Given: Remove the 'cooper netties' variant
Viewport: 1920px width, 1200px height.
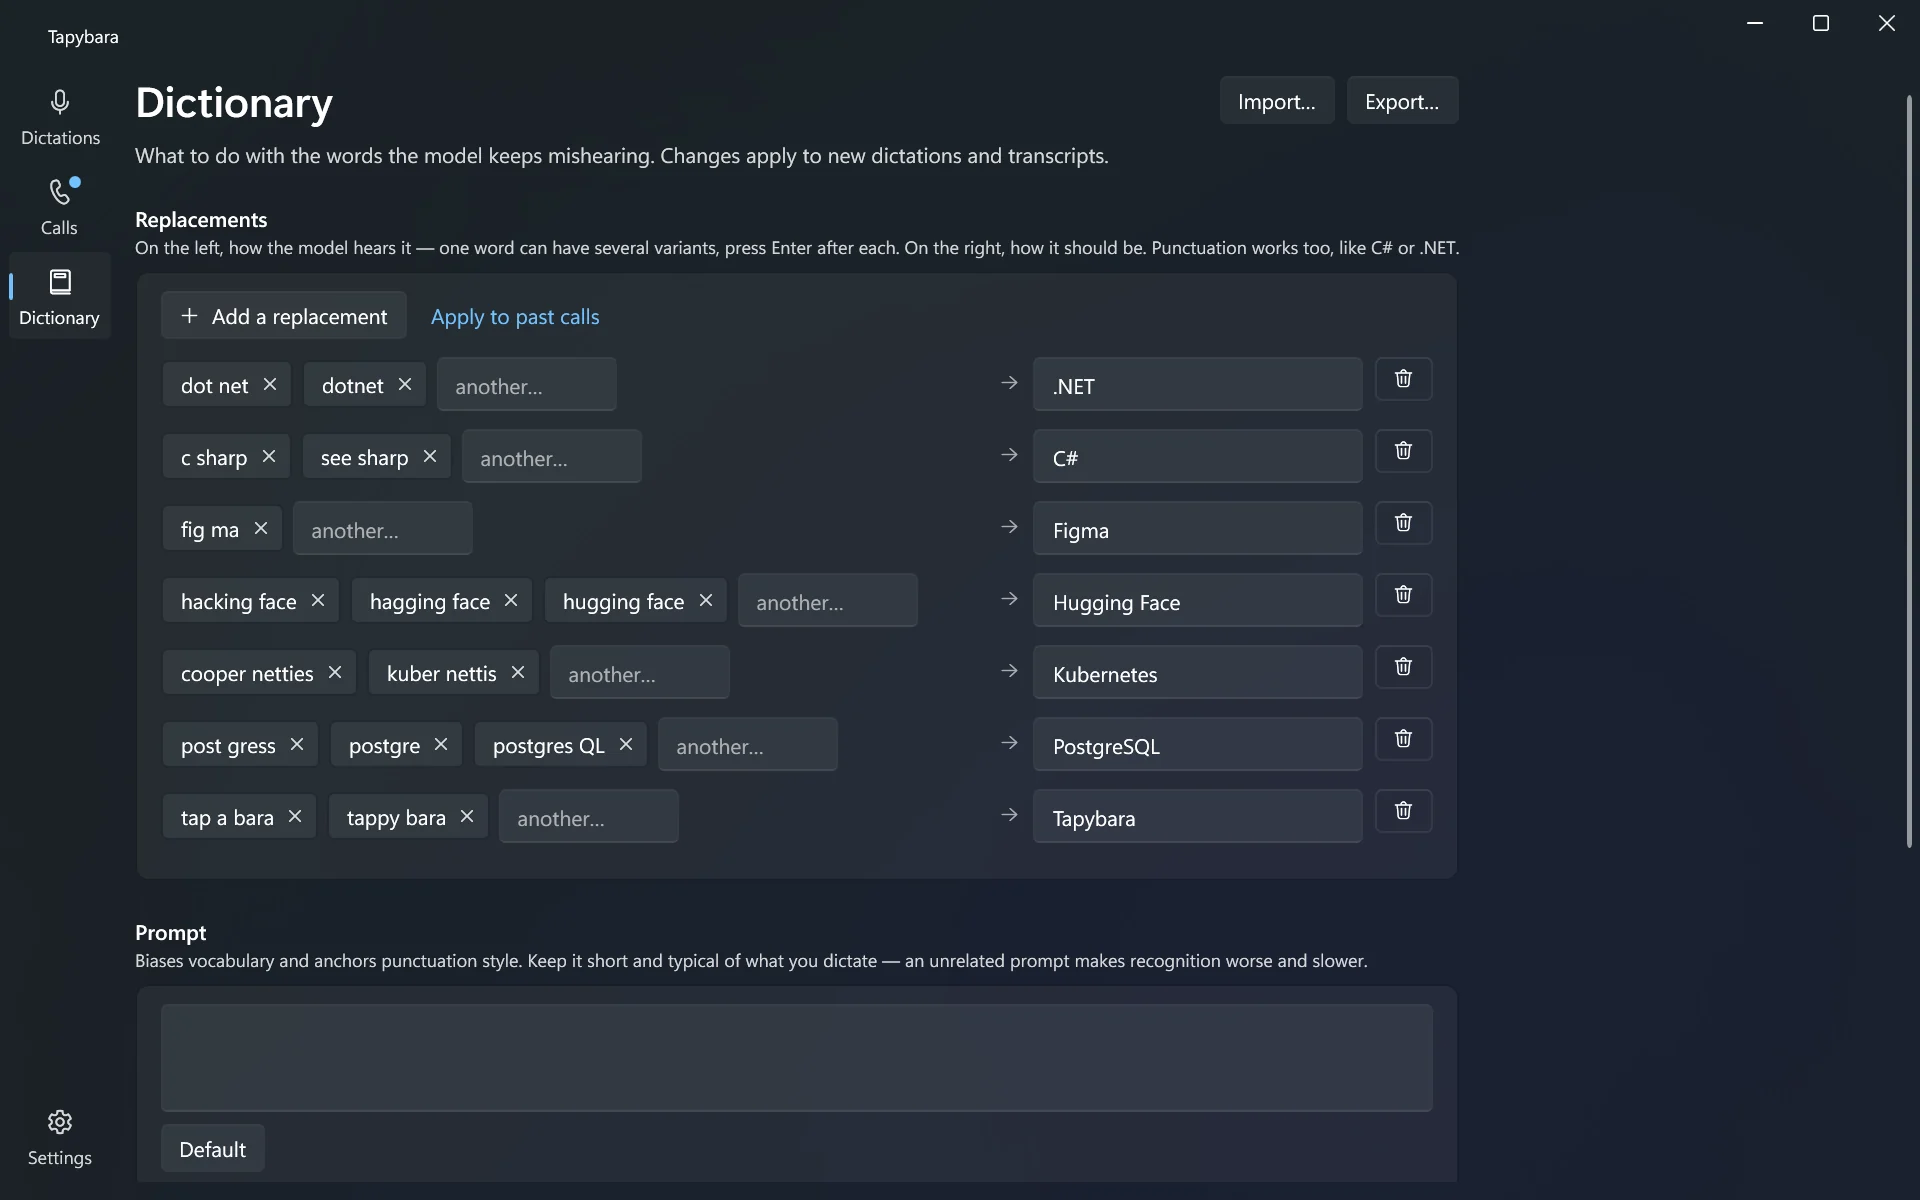Looking at the screenshot, I should (x=335, y=672).
